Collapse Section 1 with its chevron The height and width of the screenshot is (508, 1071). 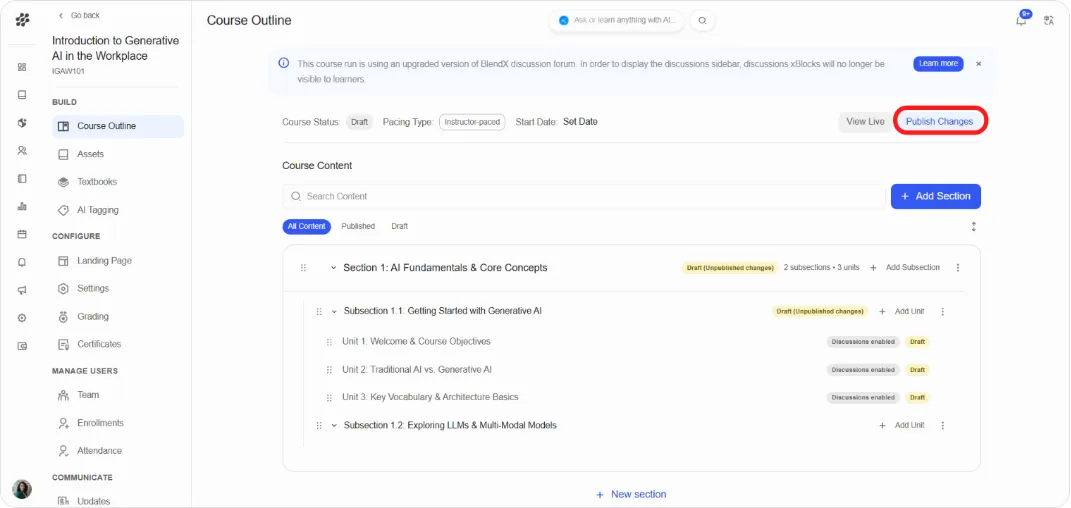point(334,268)
